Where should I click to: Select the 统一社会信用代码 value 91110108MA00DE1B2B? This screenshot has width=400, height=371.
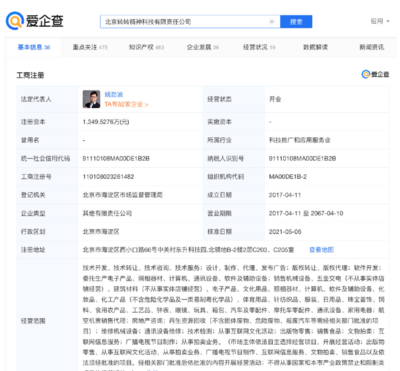[116, 158]
